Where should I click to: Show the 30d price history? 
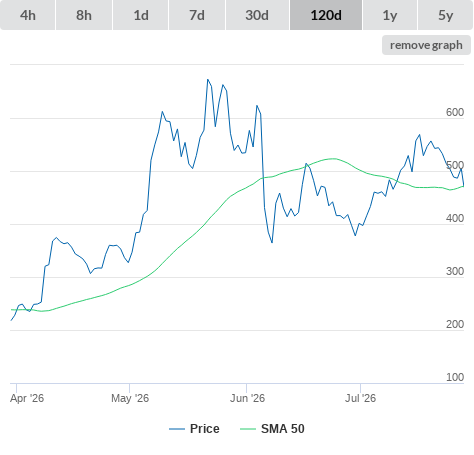coord(257,15)
